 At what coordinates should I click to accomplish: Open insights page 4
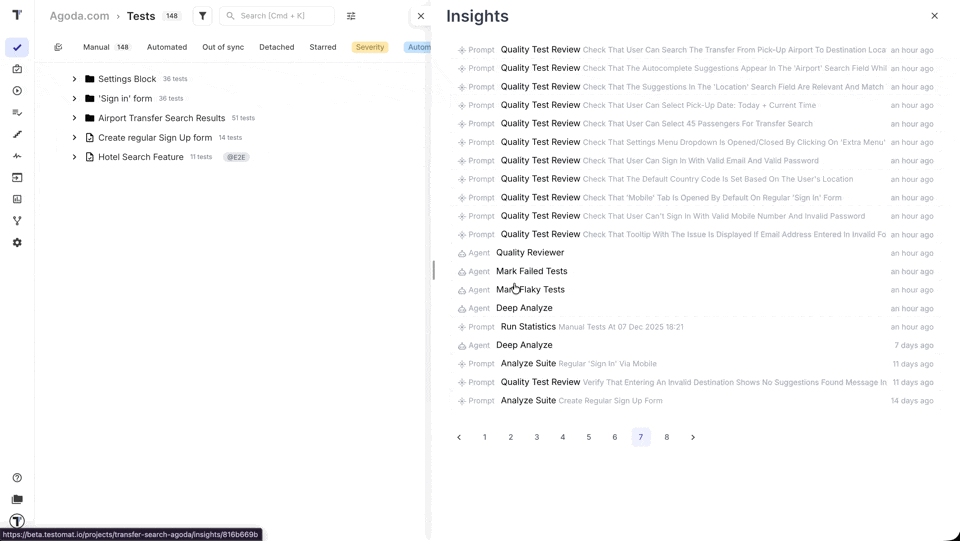(563, 437)
